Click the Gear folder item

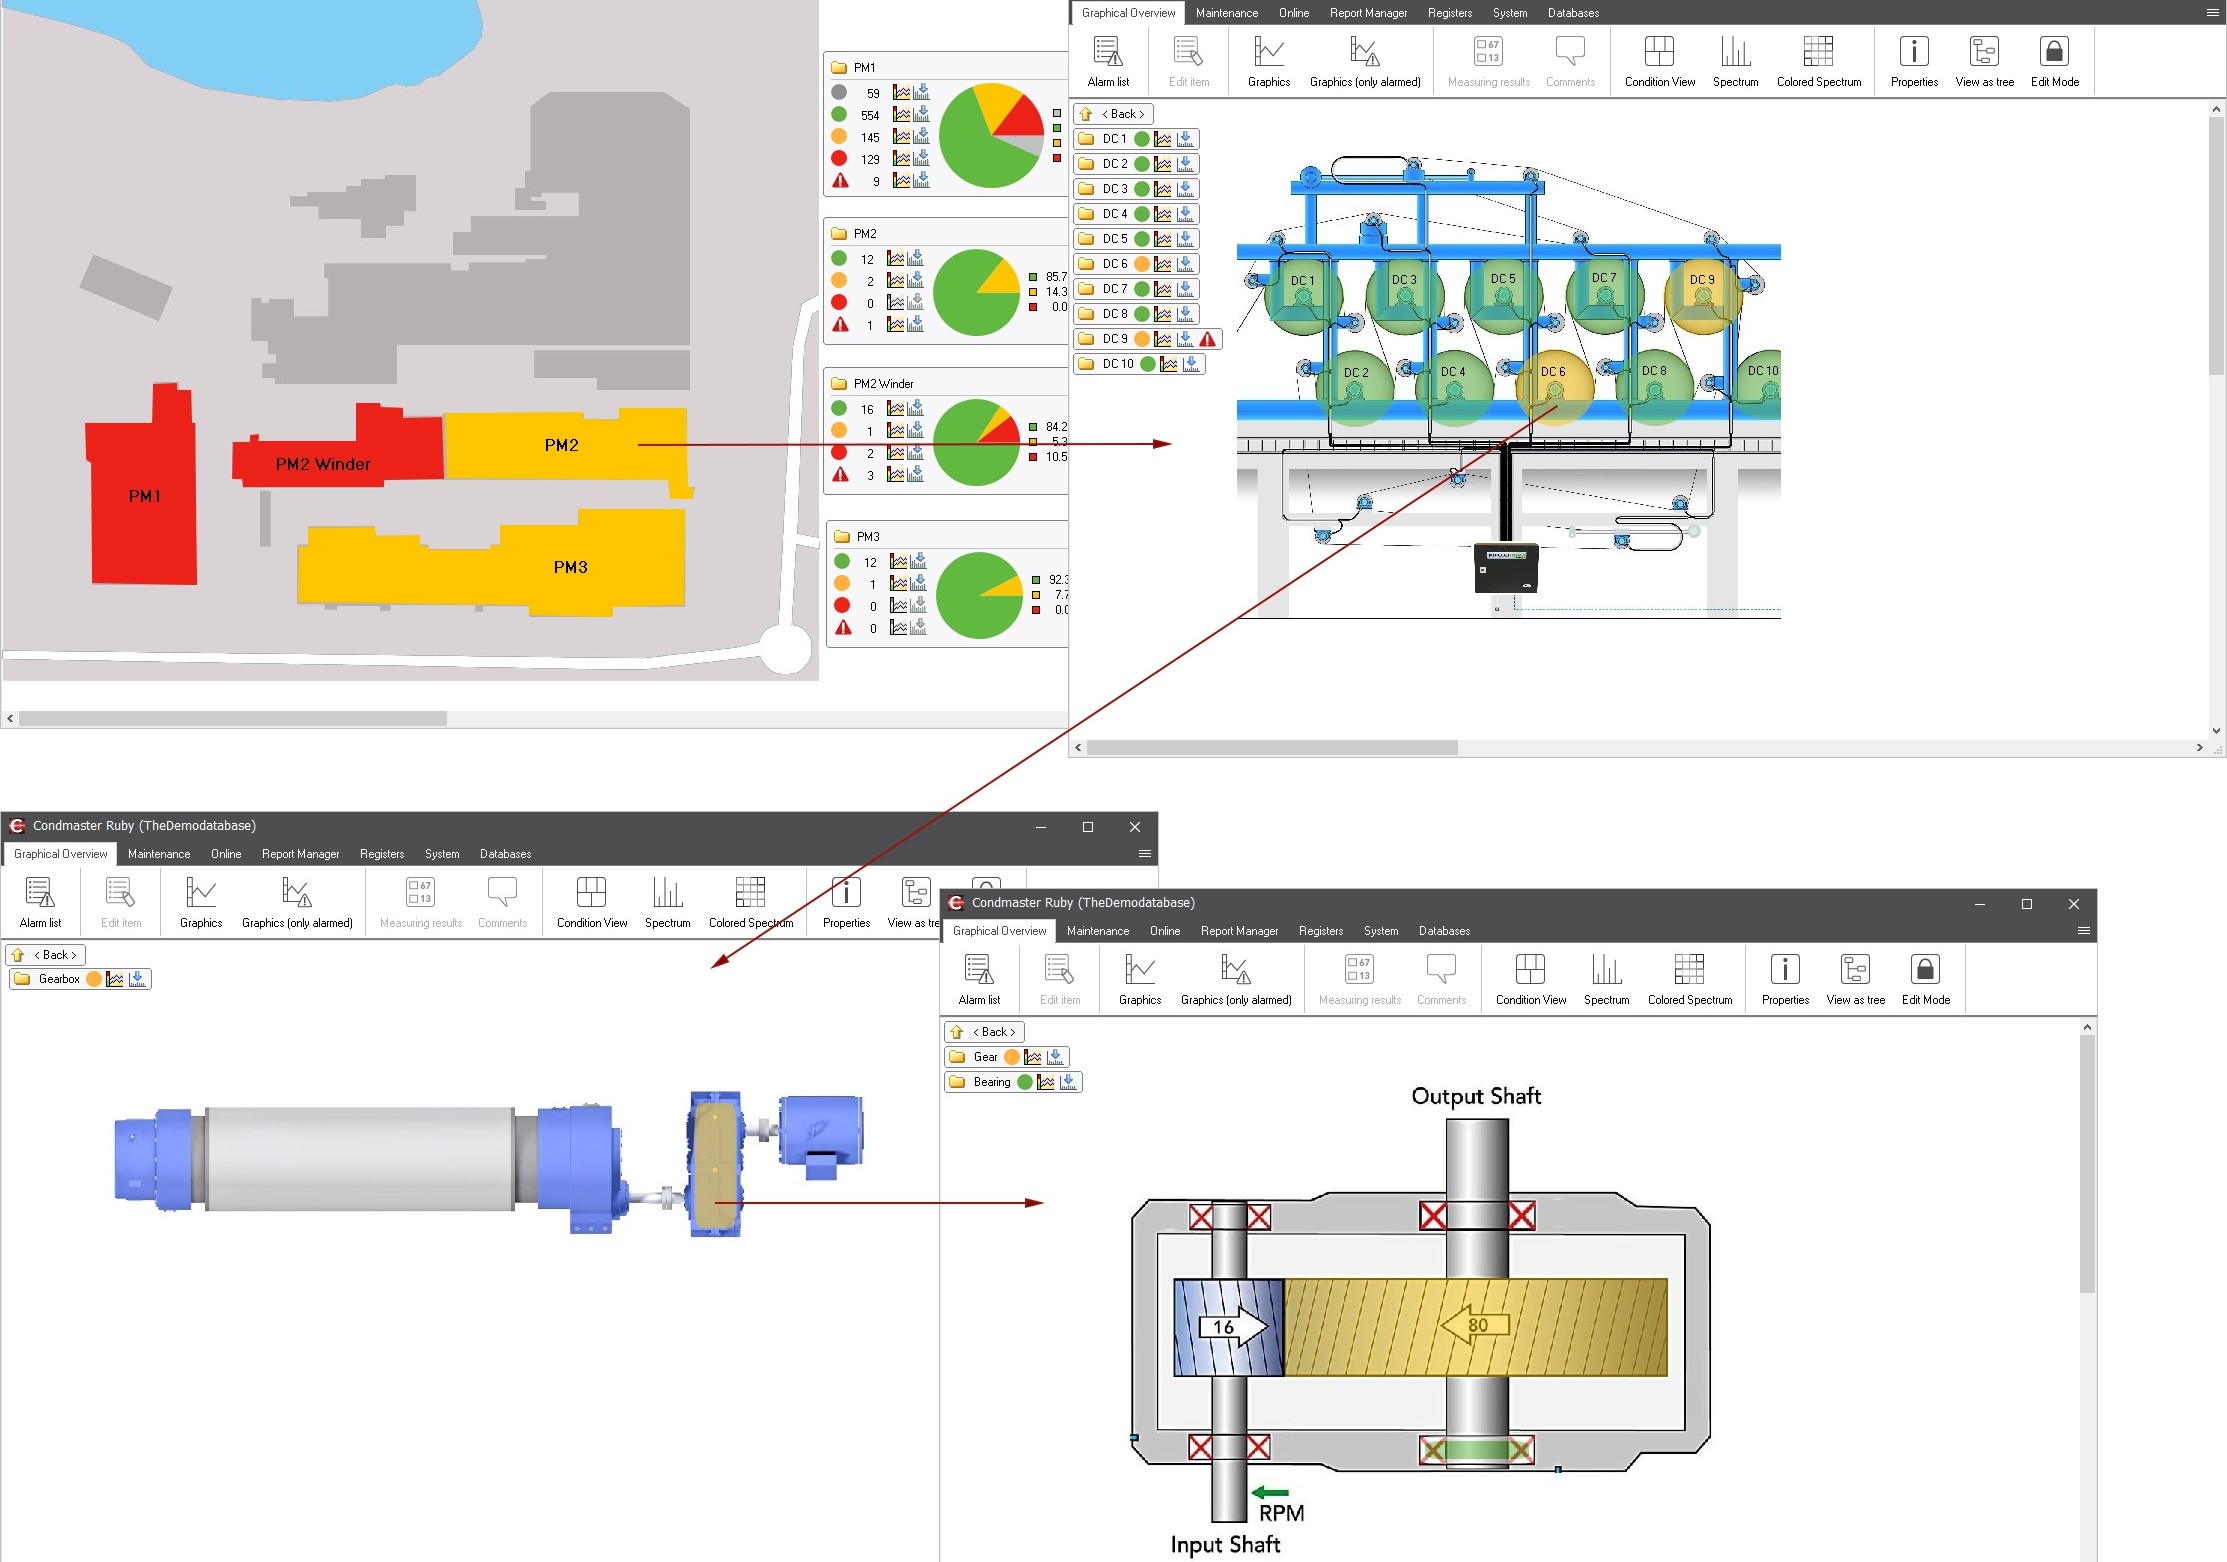coord(1006,1057)
